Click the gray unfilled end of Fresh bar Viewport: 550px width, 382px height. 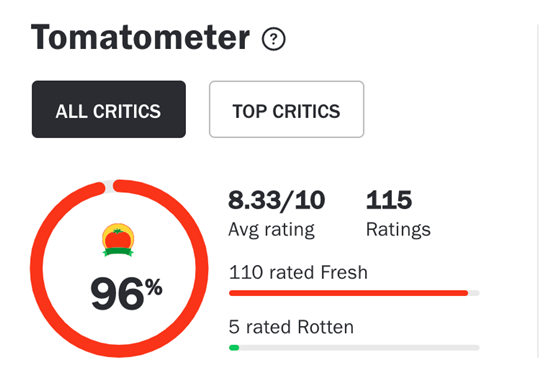point(474,293)
